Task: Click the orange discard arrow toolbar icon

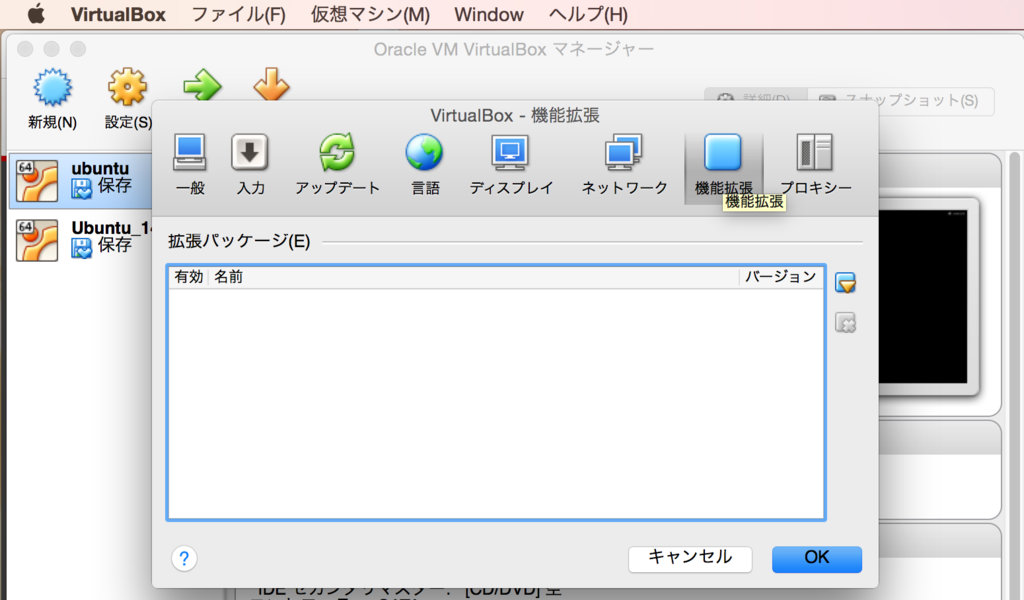Action: [x=271, y=84]
